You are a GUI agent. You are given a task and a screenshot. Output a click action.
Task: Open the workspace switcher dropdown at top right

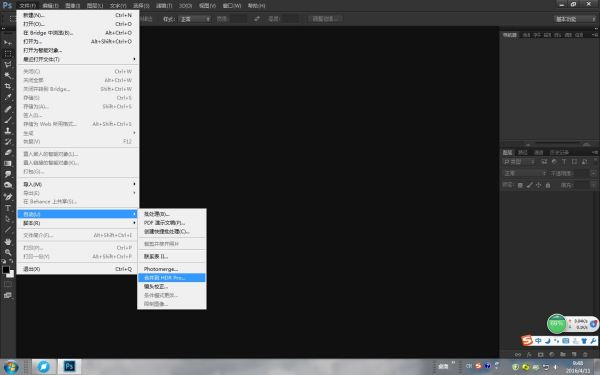click(575, 19)
